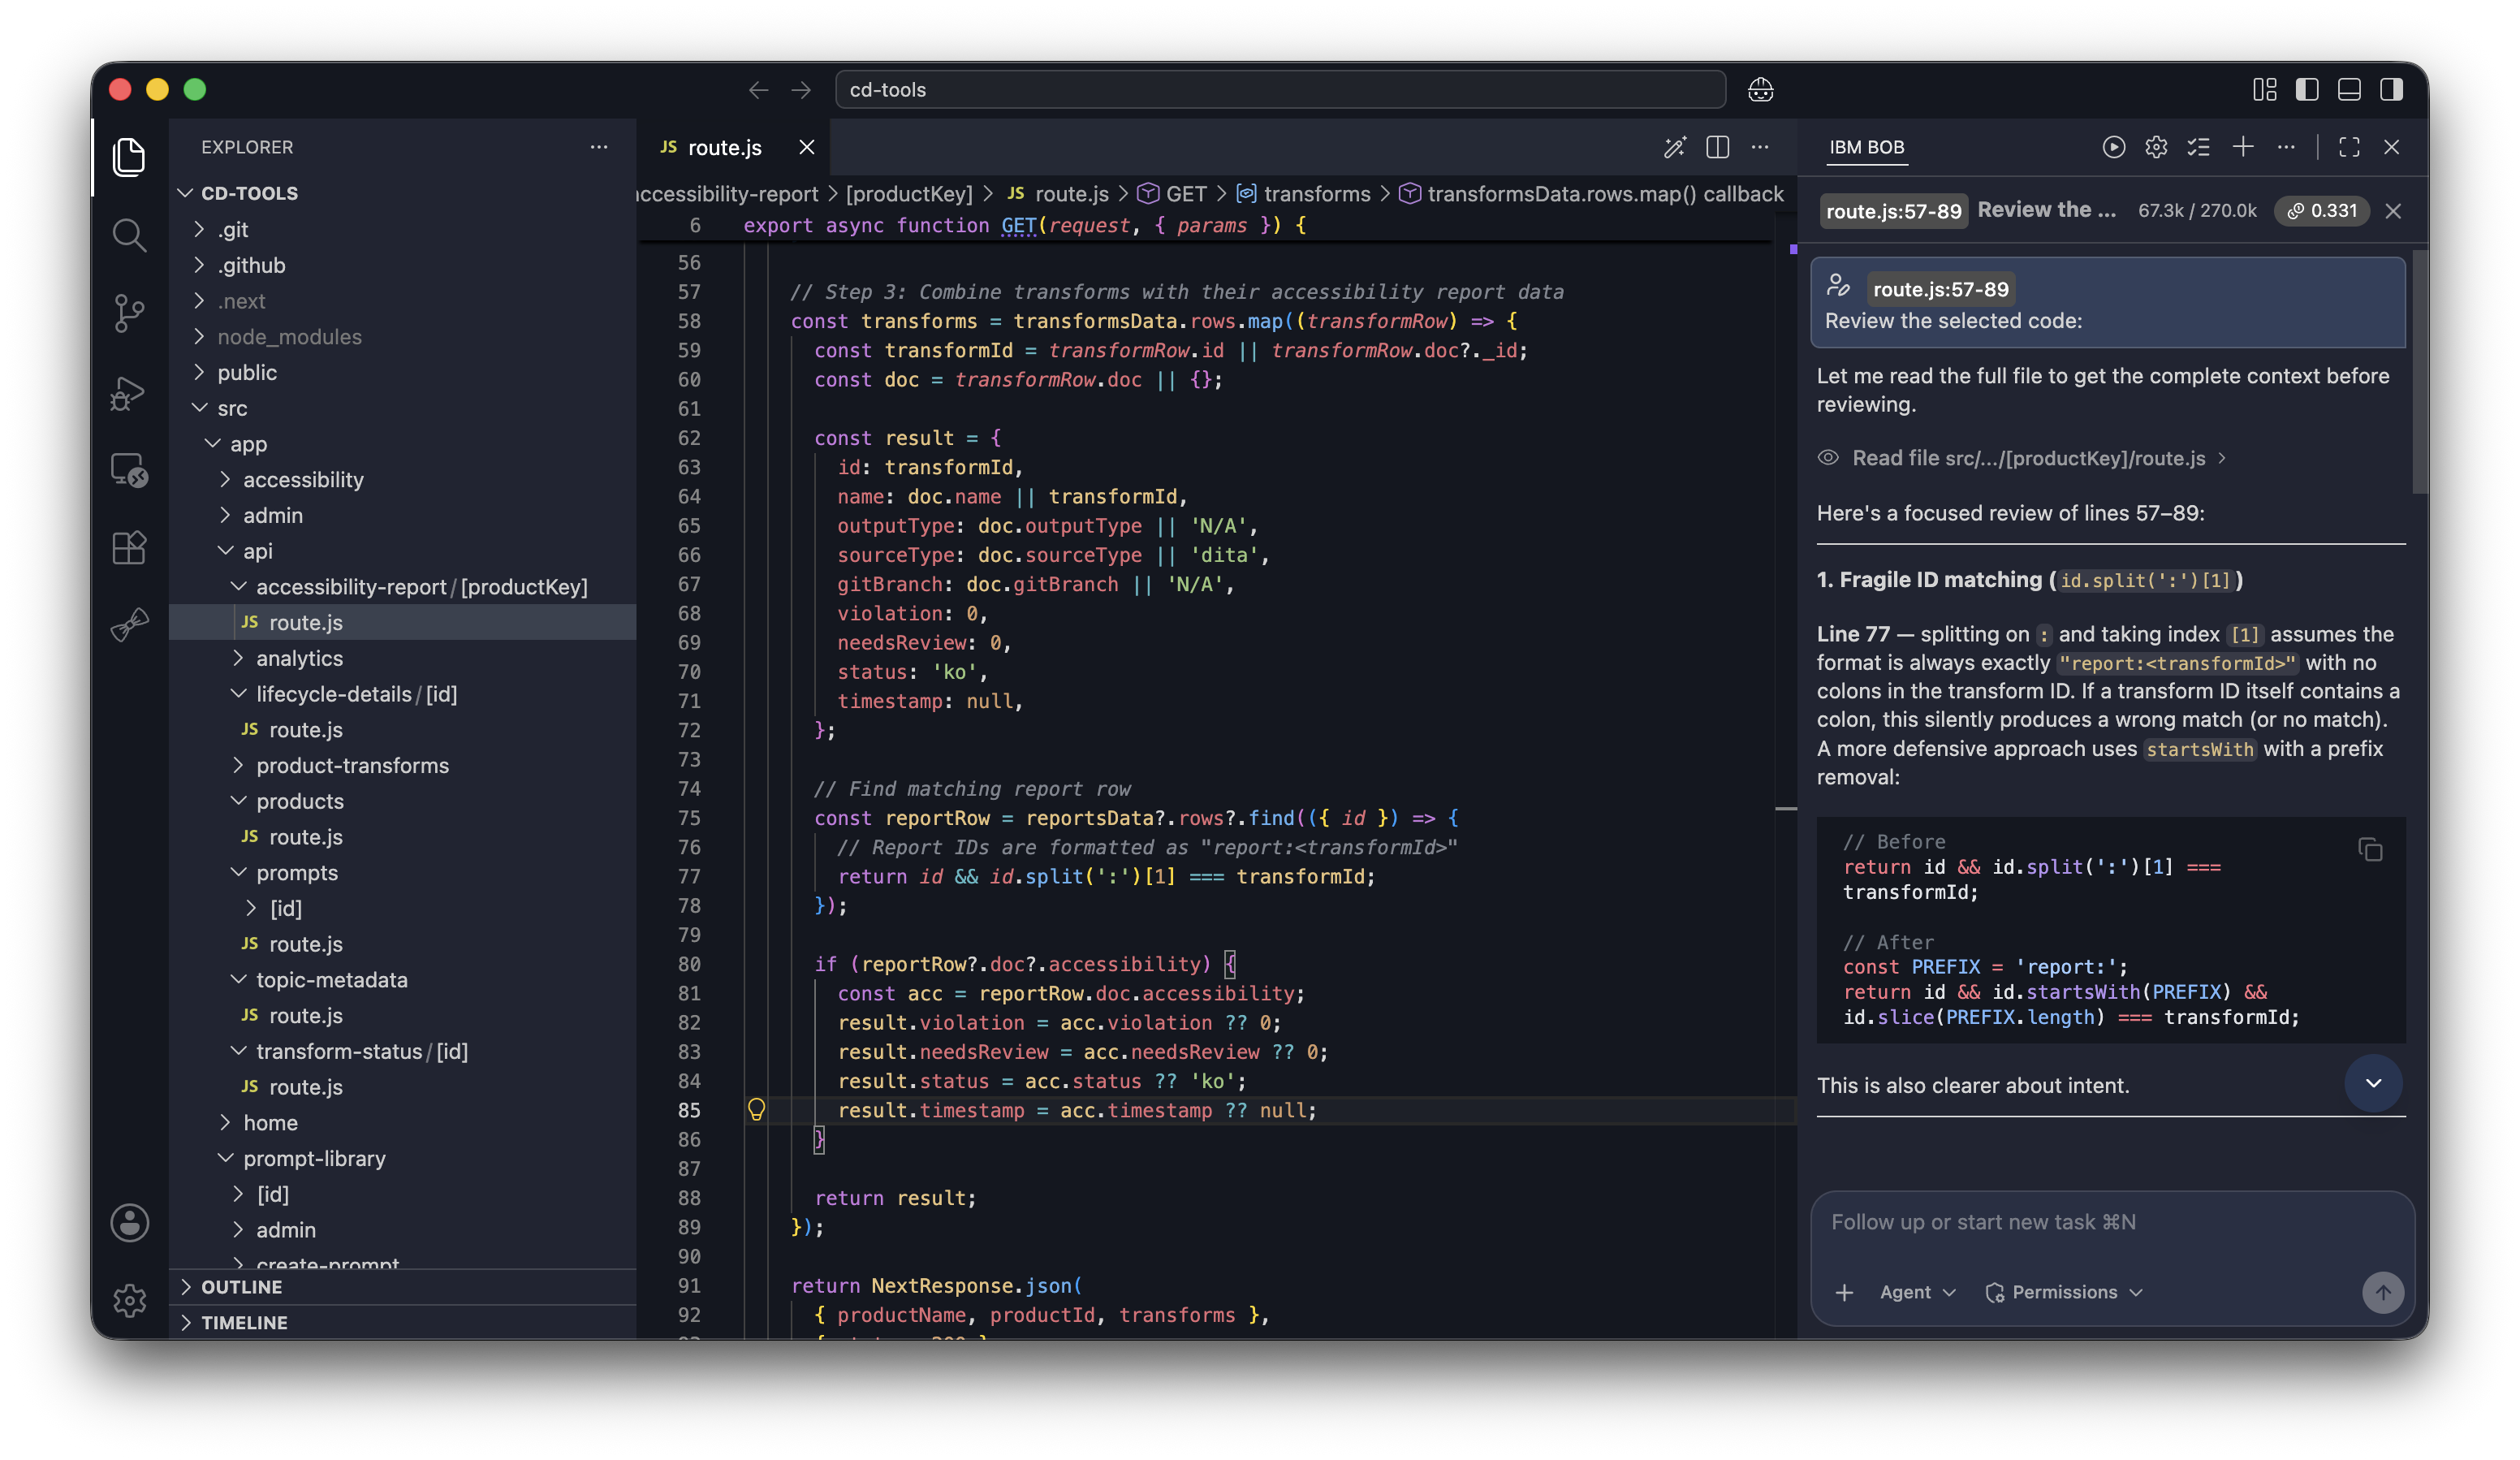The height and width of the screenshot is (1460, 2520).
Task: Expand the Read file route.js step
Action: (x=2022, y=458)
